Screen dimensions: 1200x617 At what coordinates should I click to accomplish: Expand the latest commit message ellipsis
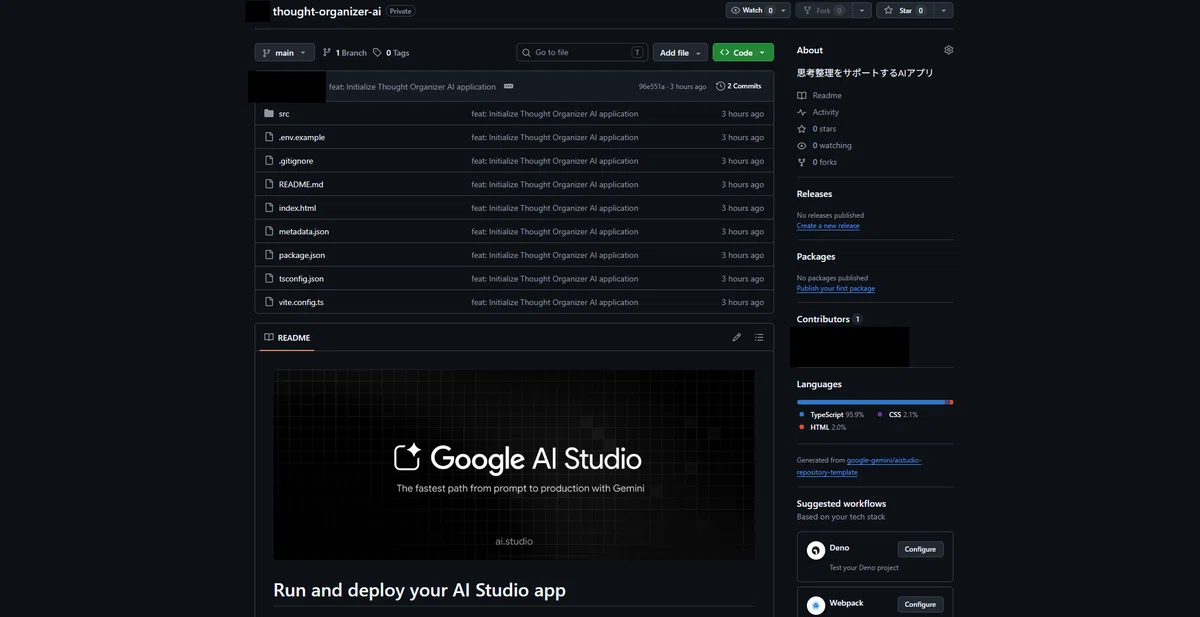(508, 86)
